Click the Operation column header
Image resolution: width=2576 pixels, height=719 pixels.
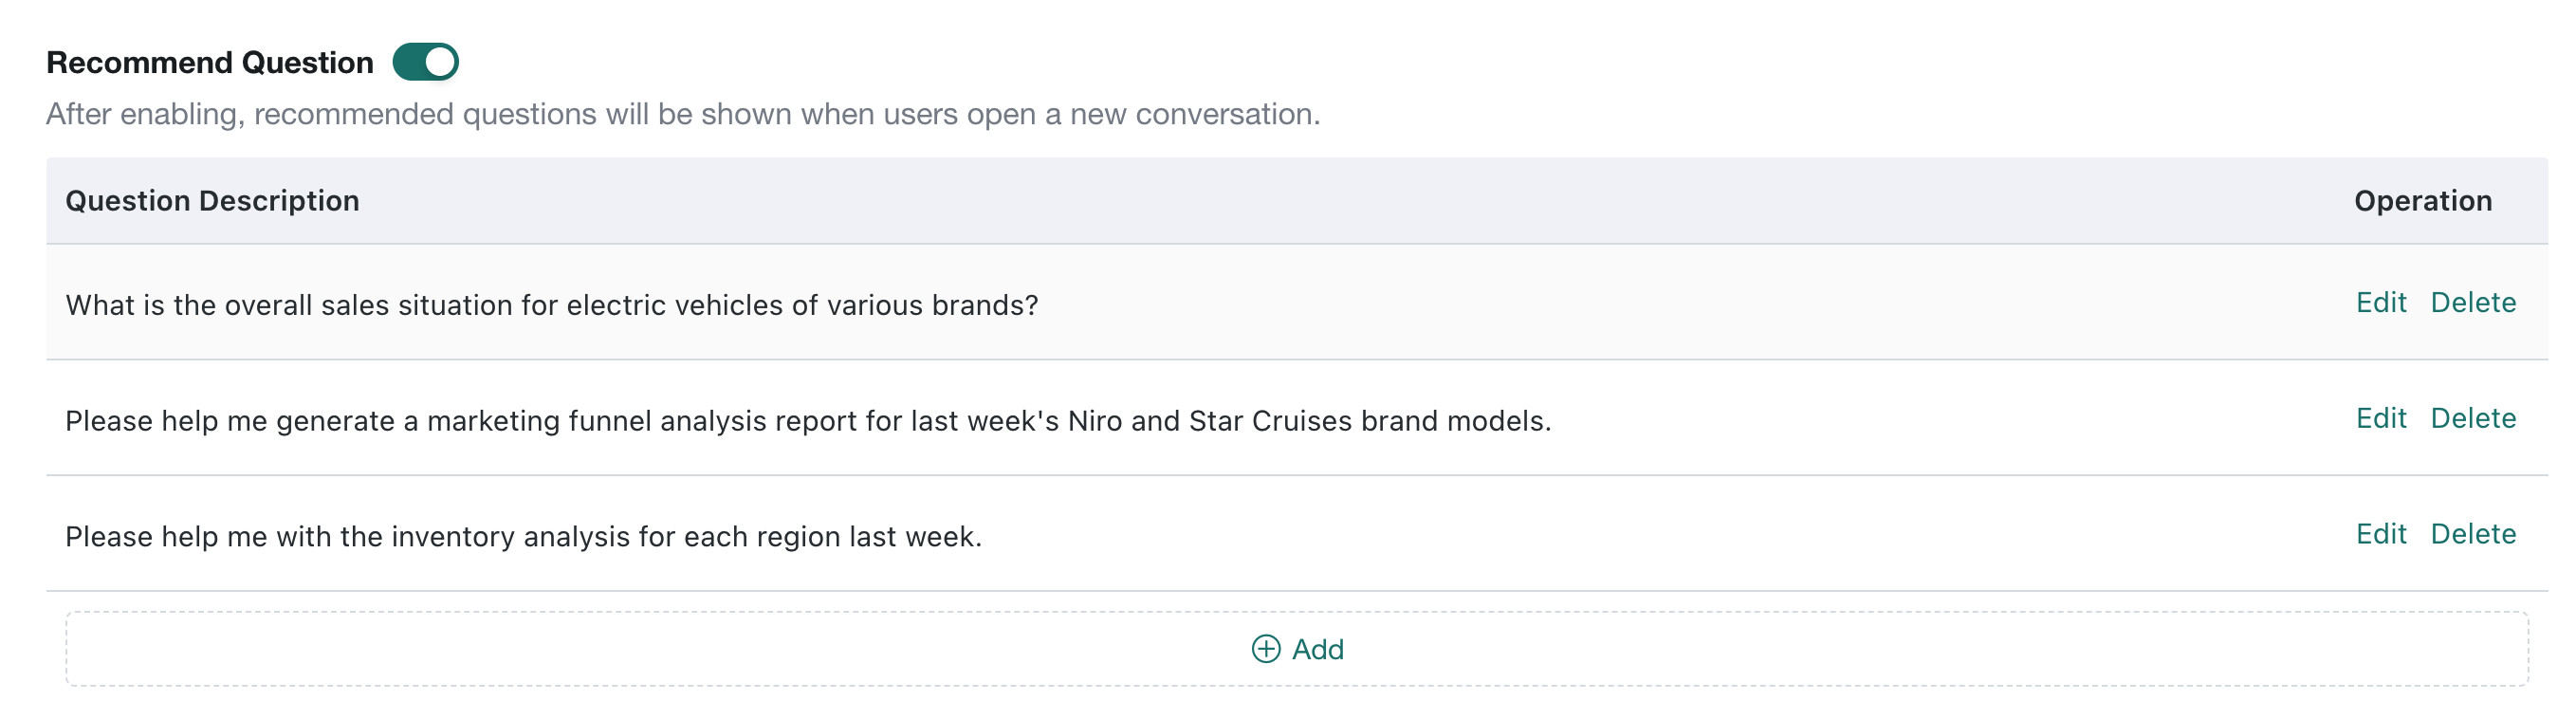2422,201
